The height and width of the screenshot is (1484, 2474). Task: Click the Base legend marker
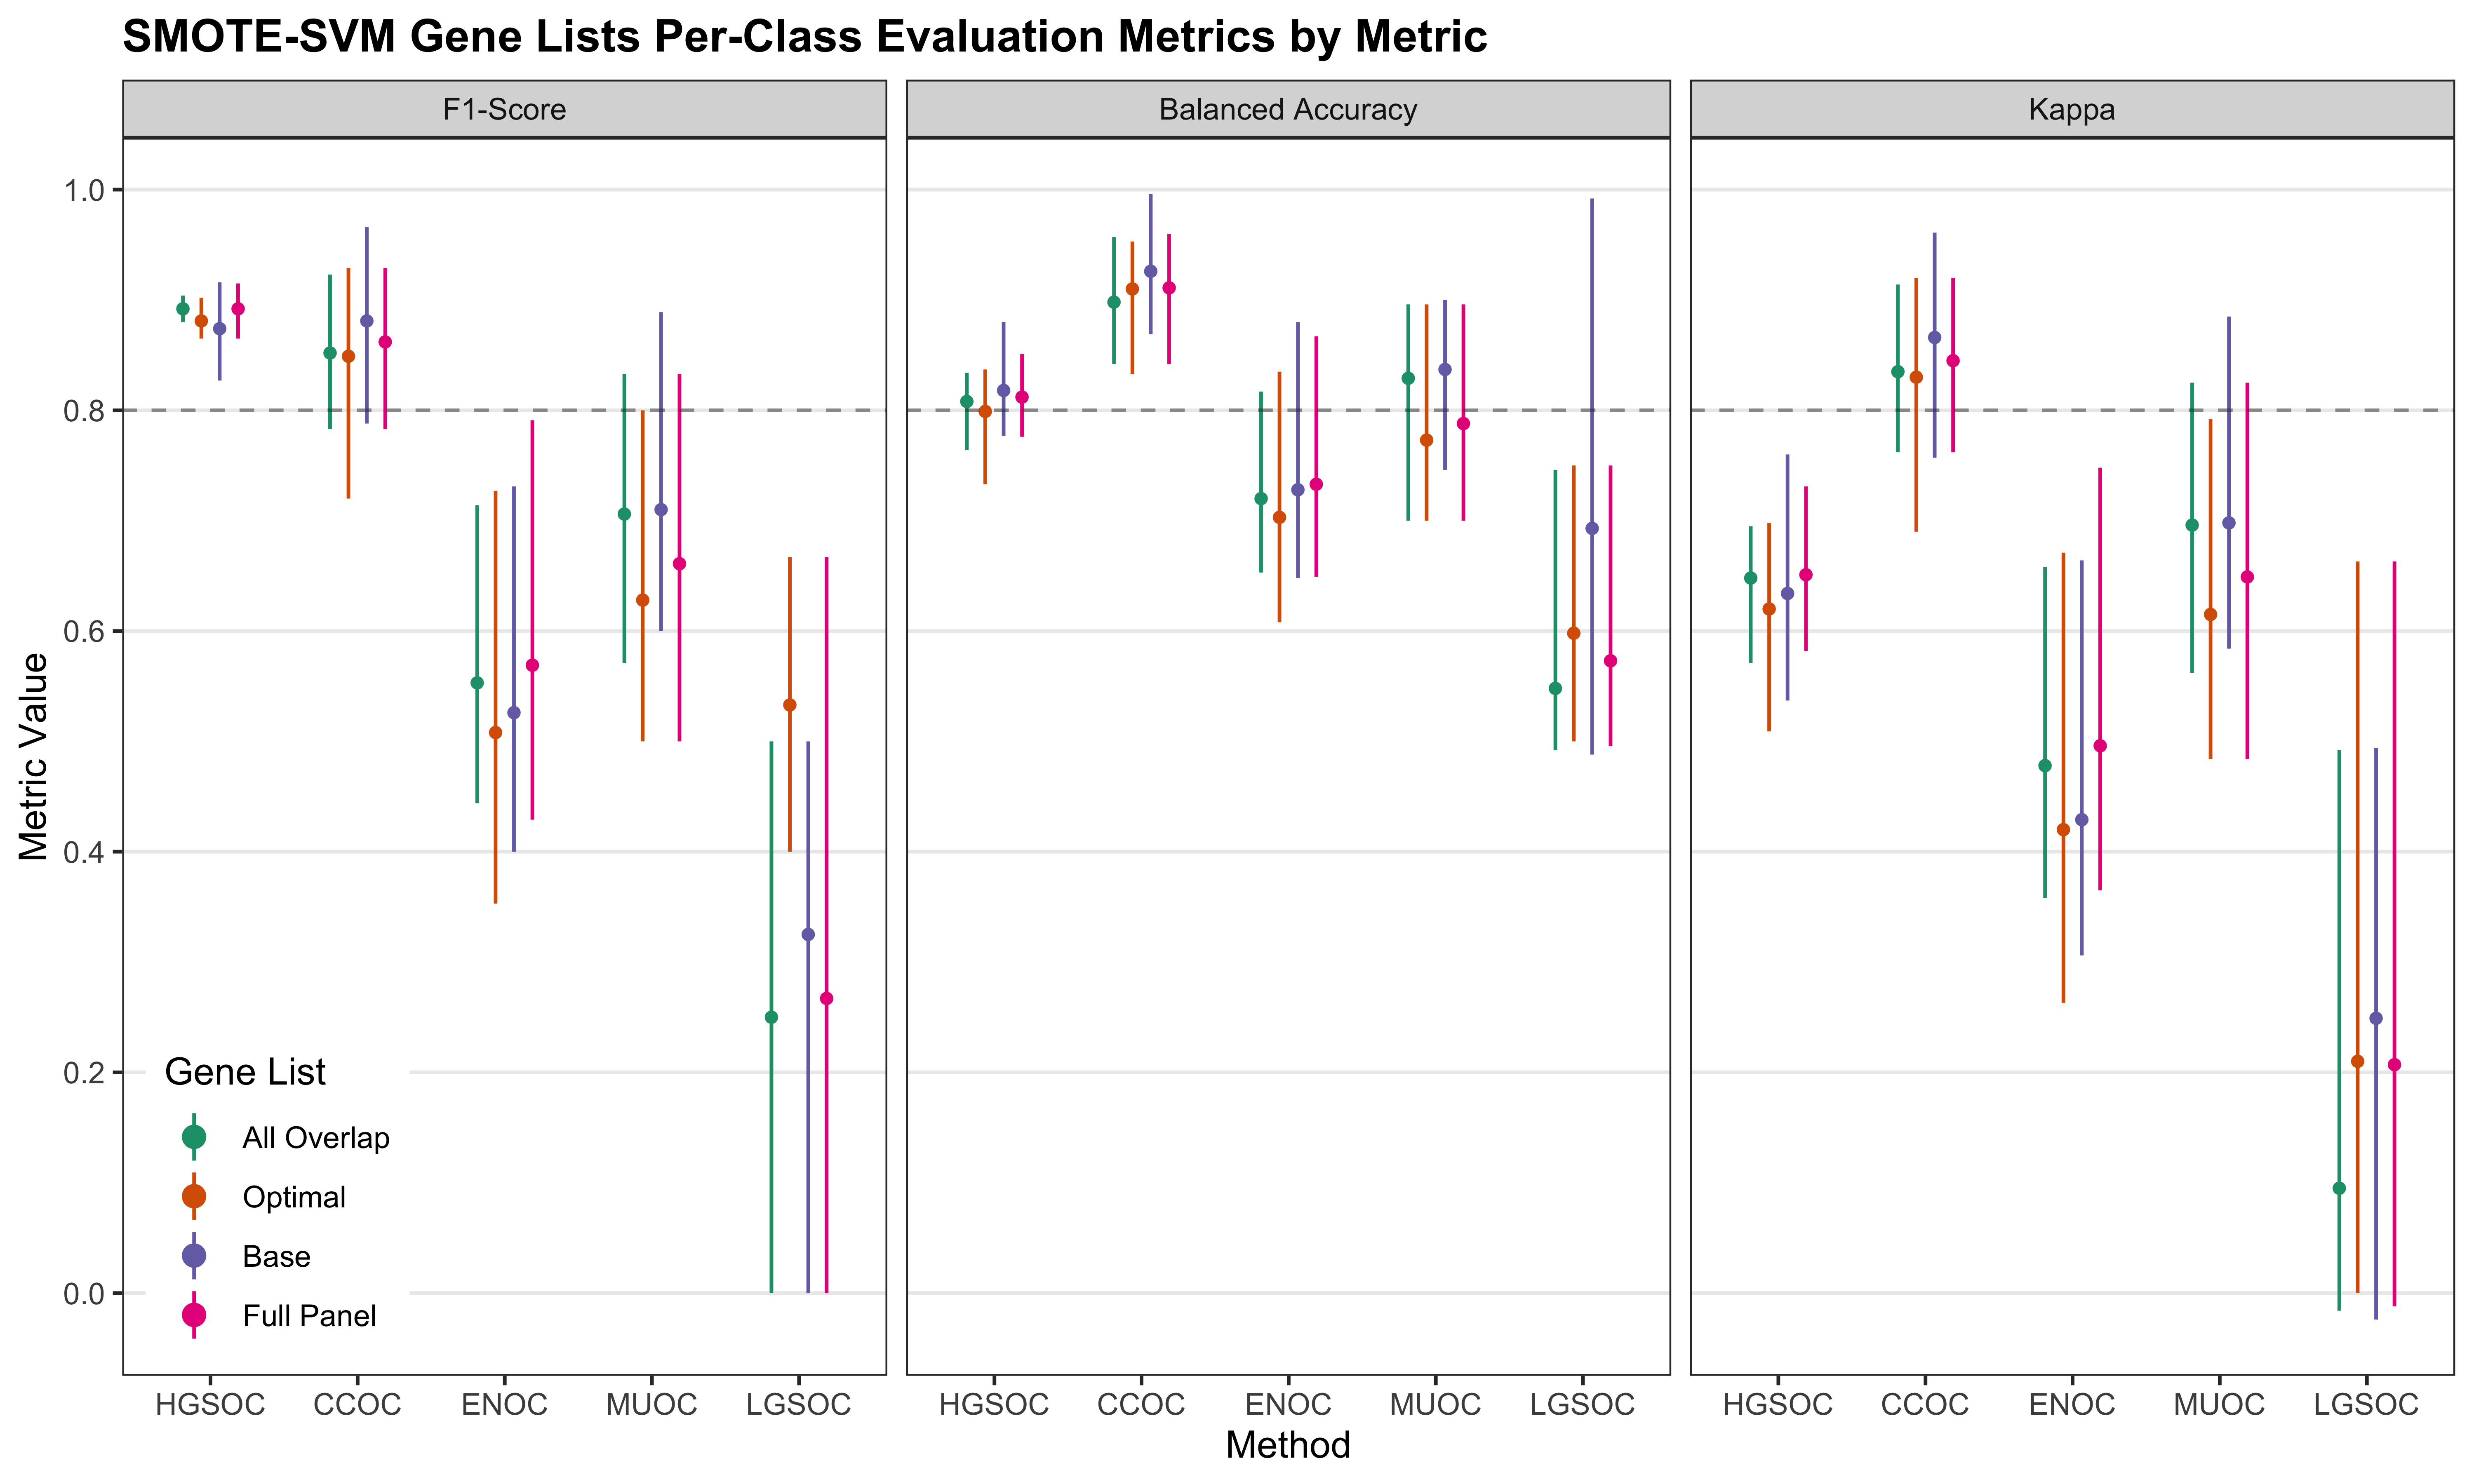tap(194, 1256)
